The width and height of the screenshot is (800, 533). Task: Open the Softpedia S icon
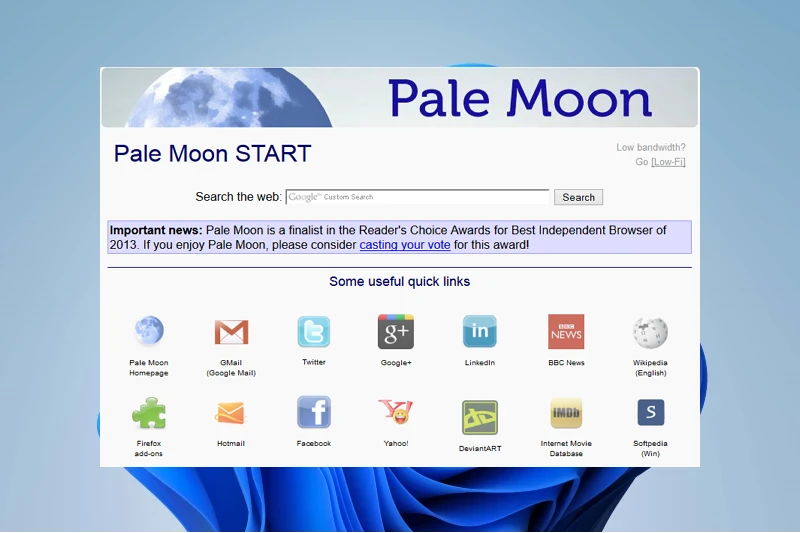651,412
